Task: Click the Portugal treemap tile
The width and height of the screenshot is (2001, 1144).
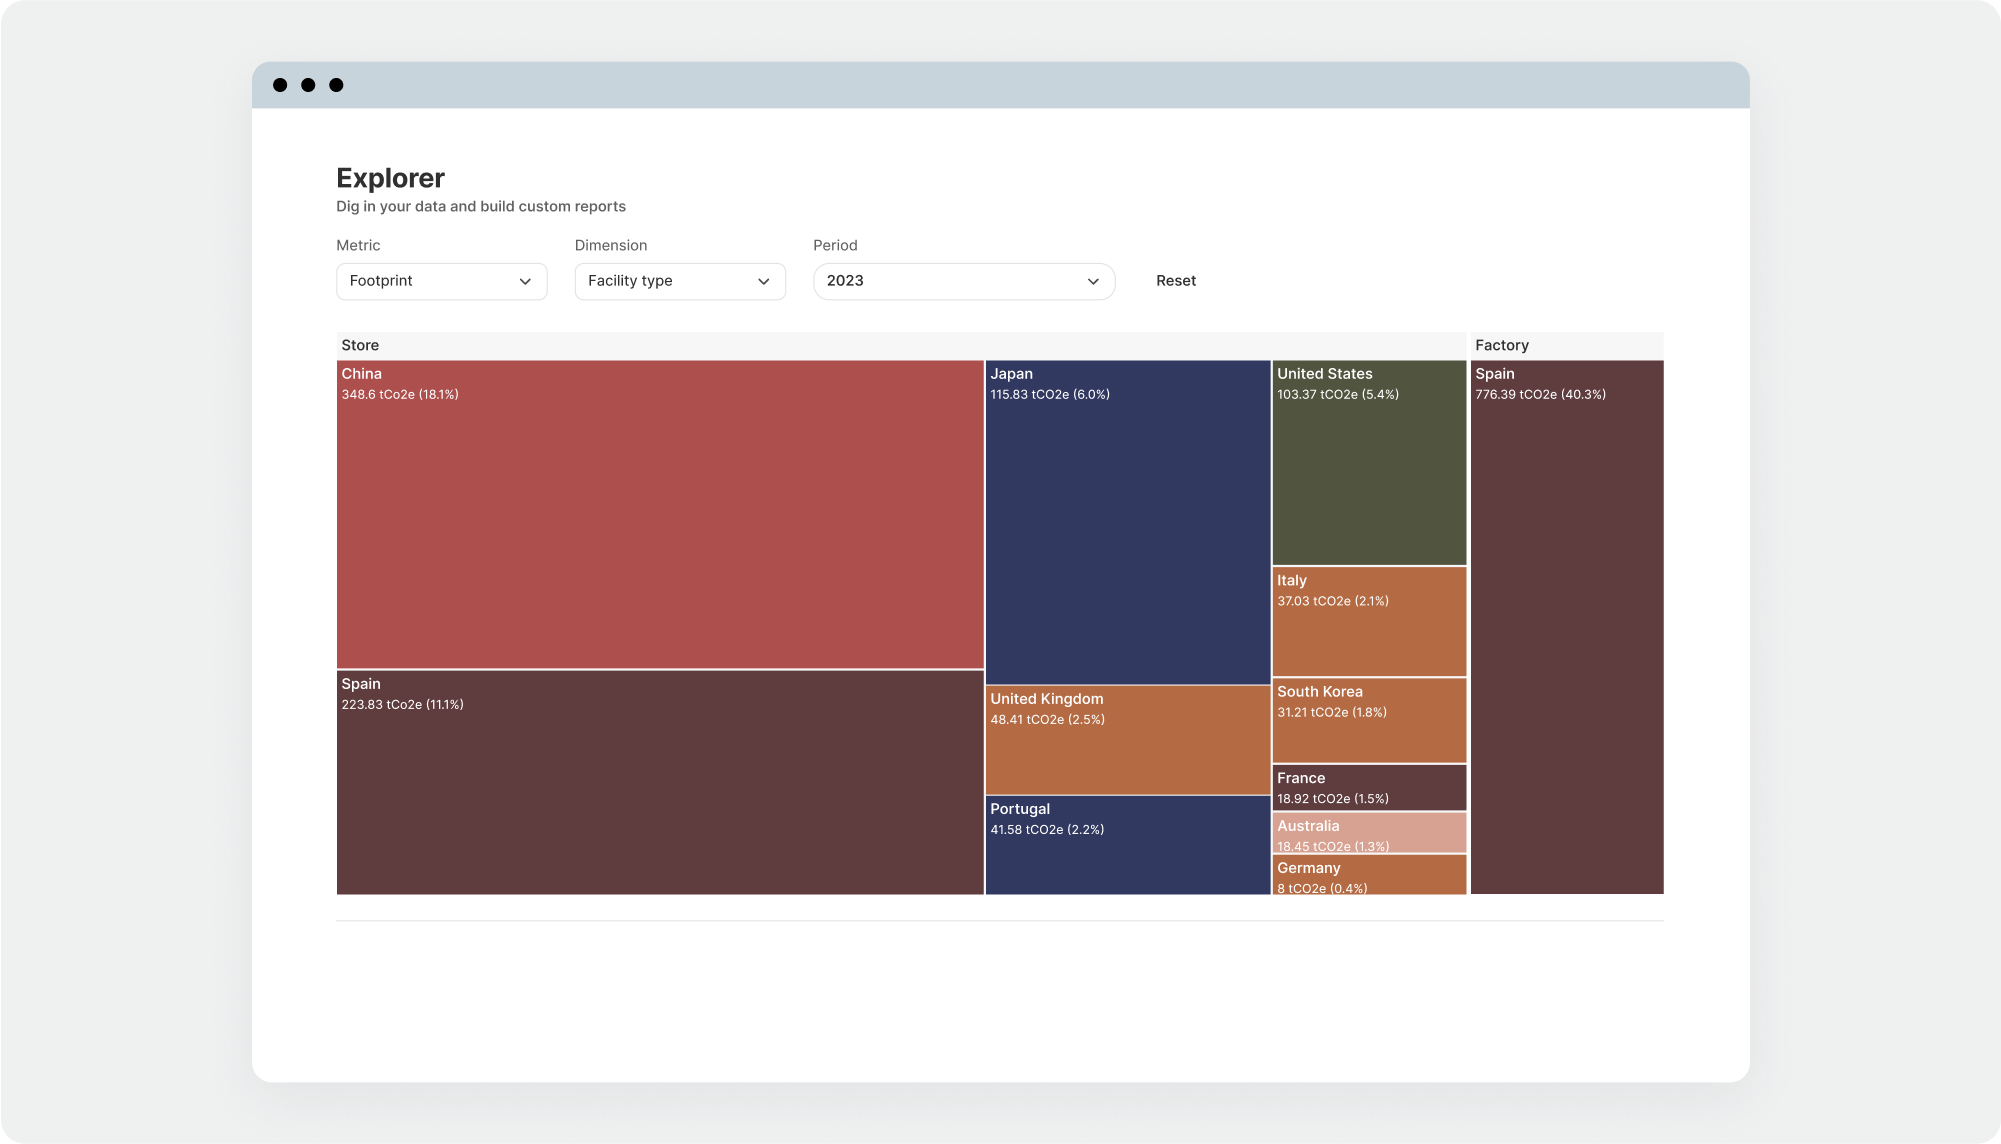Action: coord(1127,845)
